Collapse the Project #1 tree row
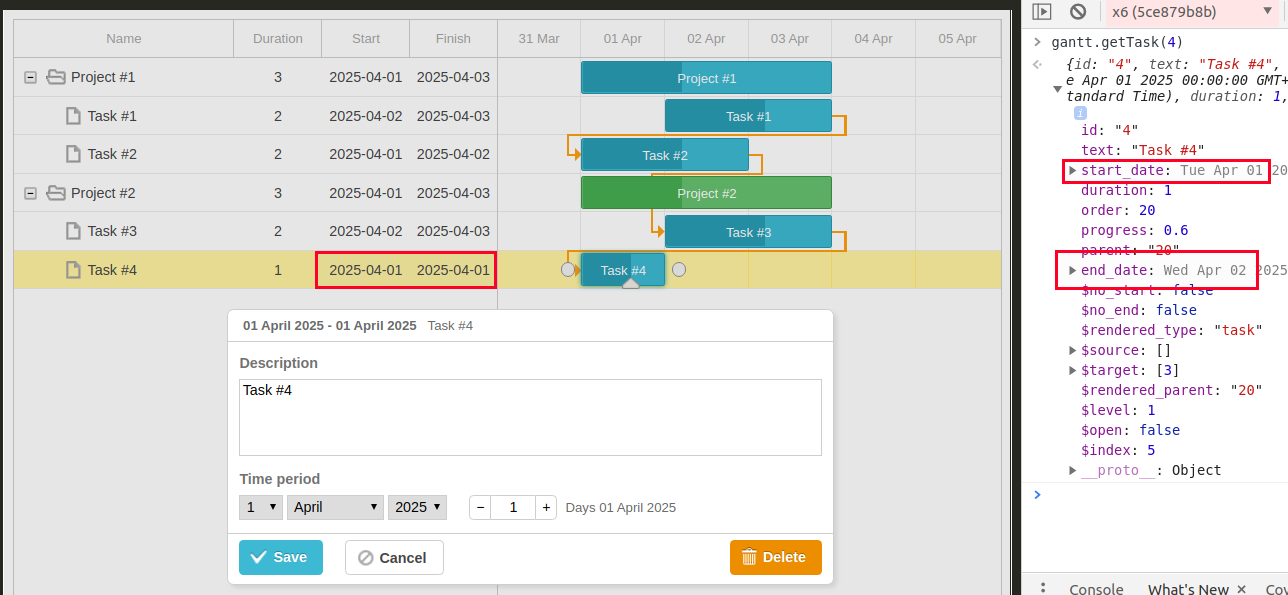The width and height of the screenshot is (1288, 595). coord(30,77)
